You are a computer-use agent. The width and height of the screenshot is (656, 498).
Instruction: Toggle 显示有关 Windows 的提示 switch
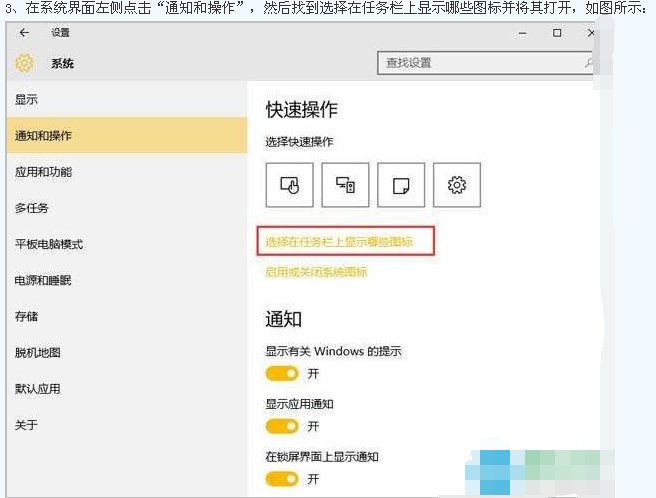coord(282,373)
